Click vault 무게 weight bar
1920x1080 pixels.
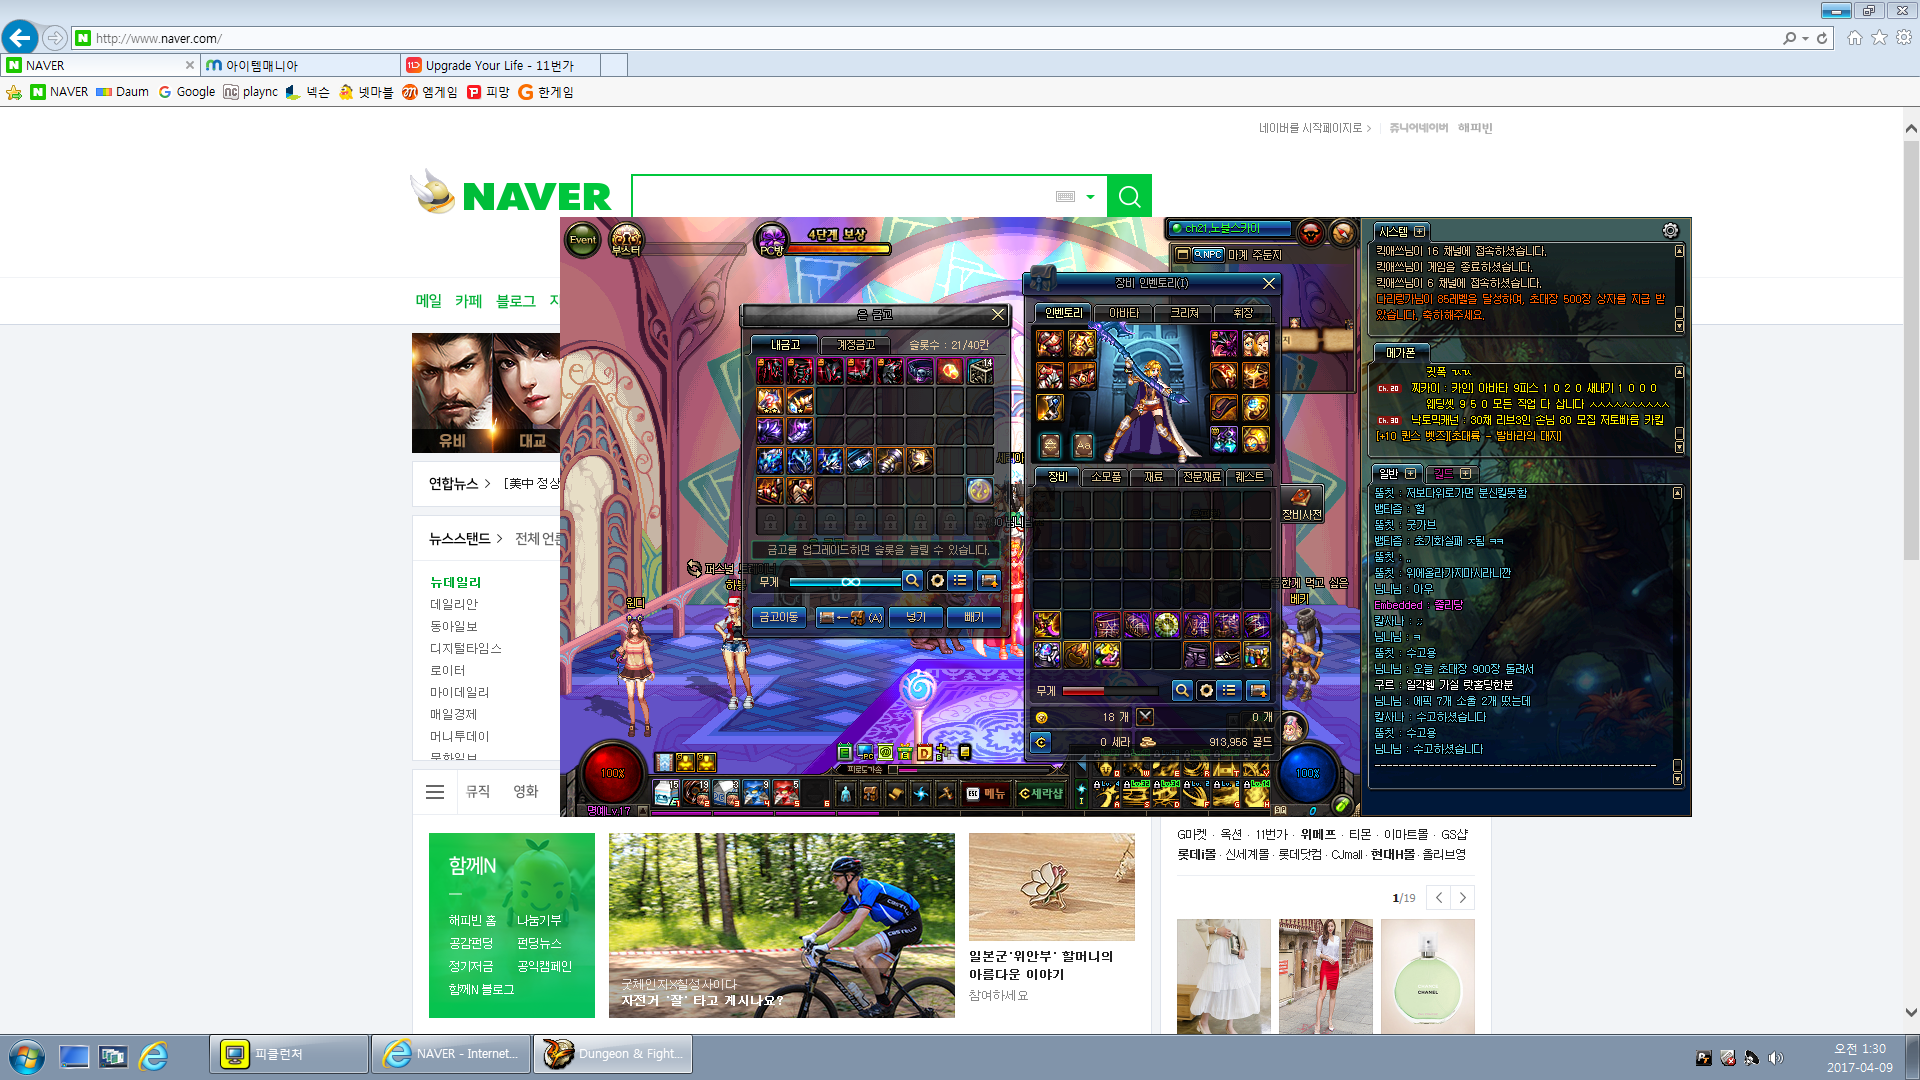[x=845, y=582]
